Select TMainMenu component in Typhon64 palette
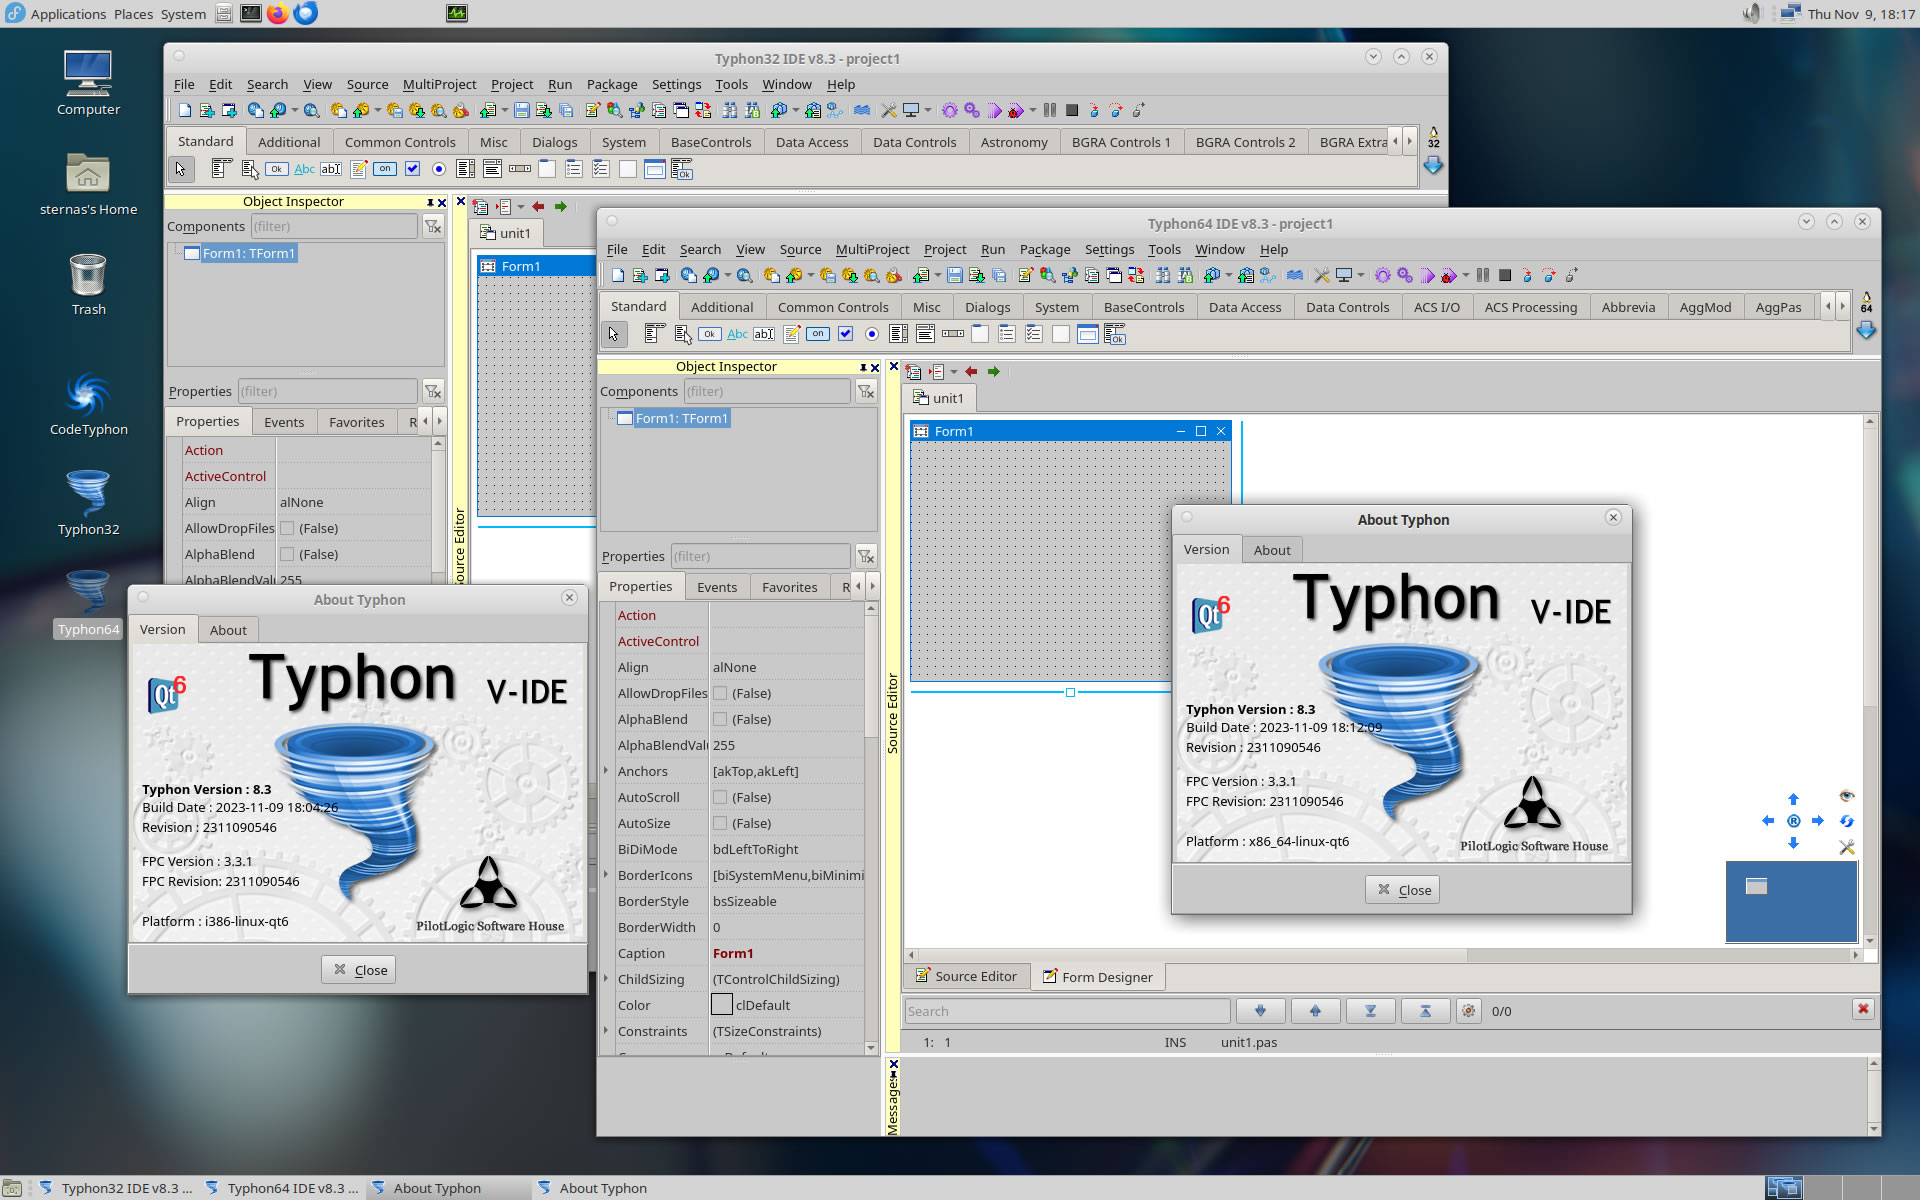1920x1200 pixels. tap(655, 334)
